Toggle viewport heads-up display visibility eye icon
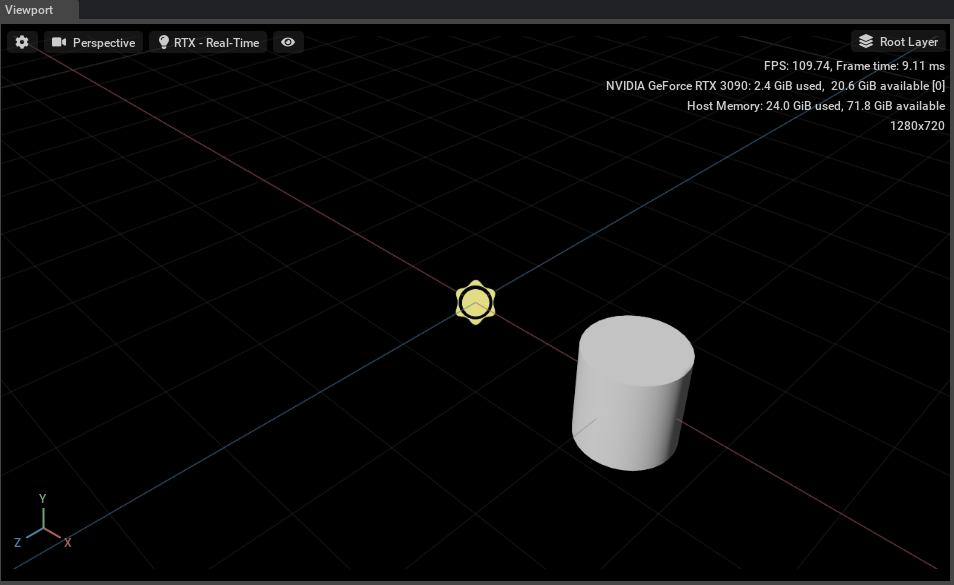Image resolution: width=954 pixels, height=585 pixels. [288, 42]
